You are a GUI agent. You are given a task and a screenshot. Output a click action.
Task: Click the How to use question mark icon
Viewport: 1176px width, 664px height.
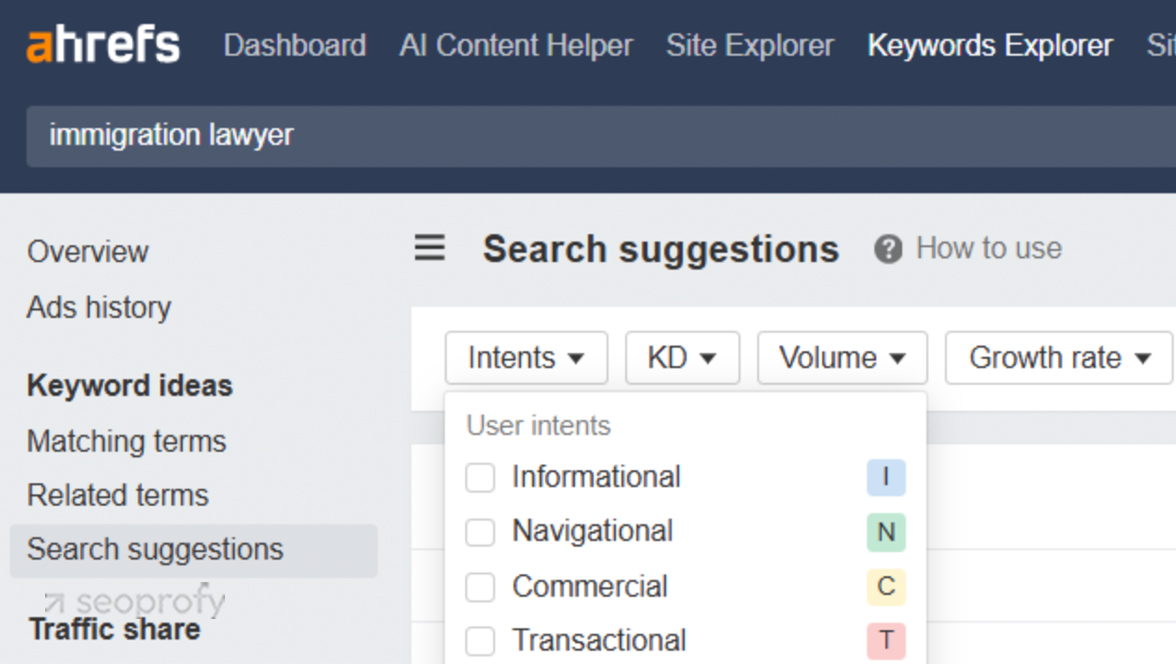[888, 248]
